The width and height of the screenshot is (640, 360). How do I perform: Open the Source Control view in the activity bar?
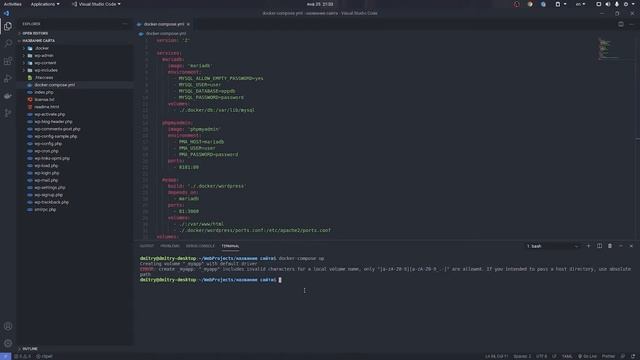8,113
